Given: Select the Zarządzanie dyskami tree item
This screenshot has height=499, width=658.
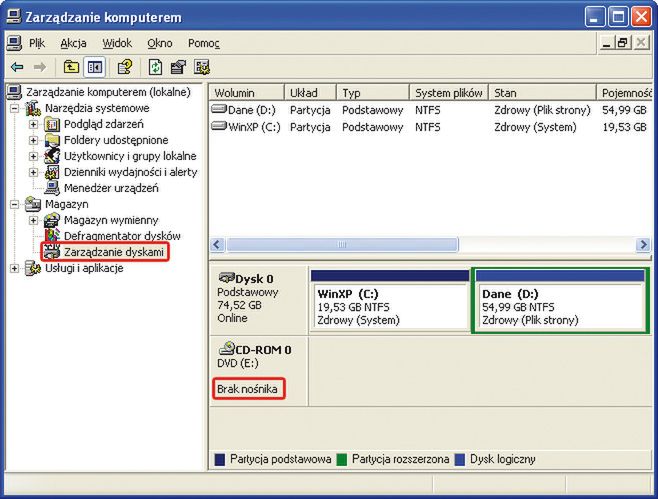Looking at the screenshot, I should tap(113, 252).
